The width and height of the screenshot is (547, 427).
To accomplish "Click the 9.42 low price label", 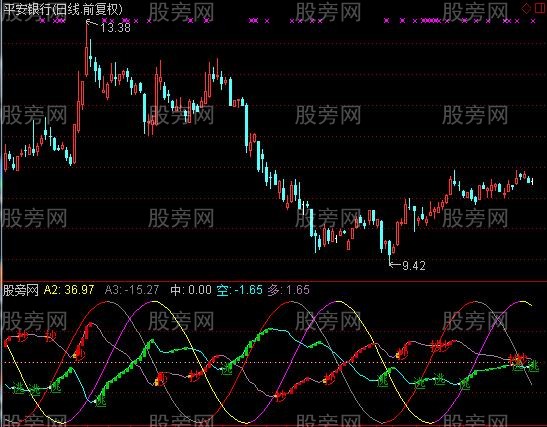I will coord(414,266).
